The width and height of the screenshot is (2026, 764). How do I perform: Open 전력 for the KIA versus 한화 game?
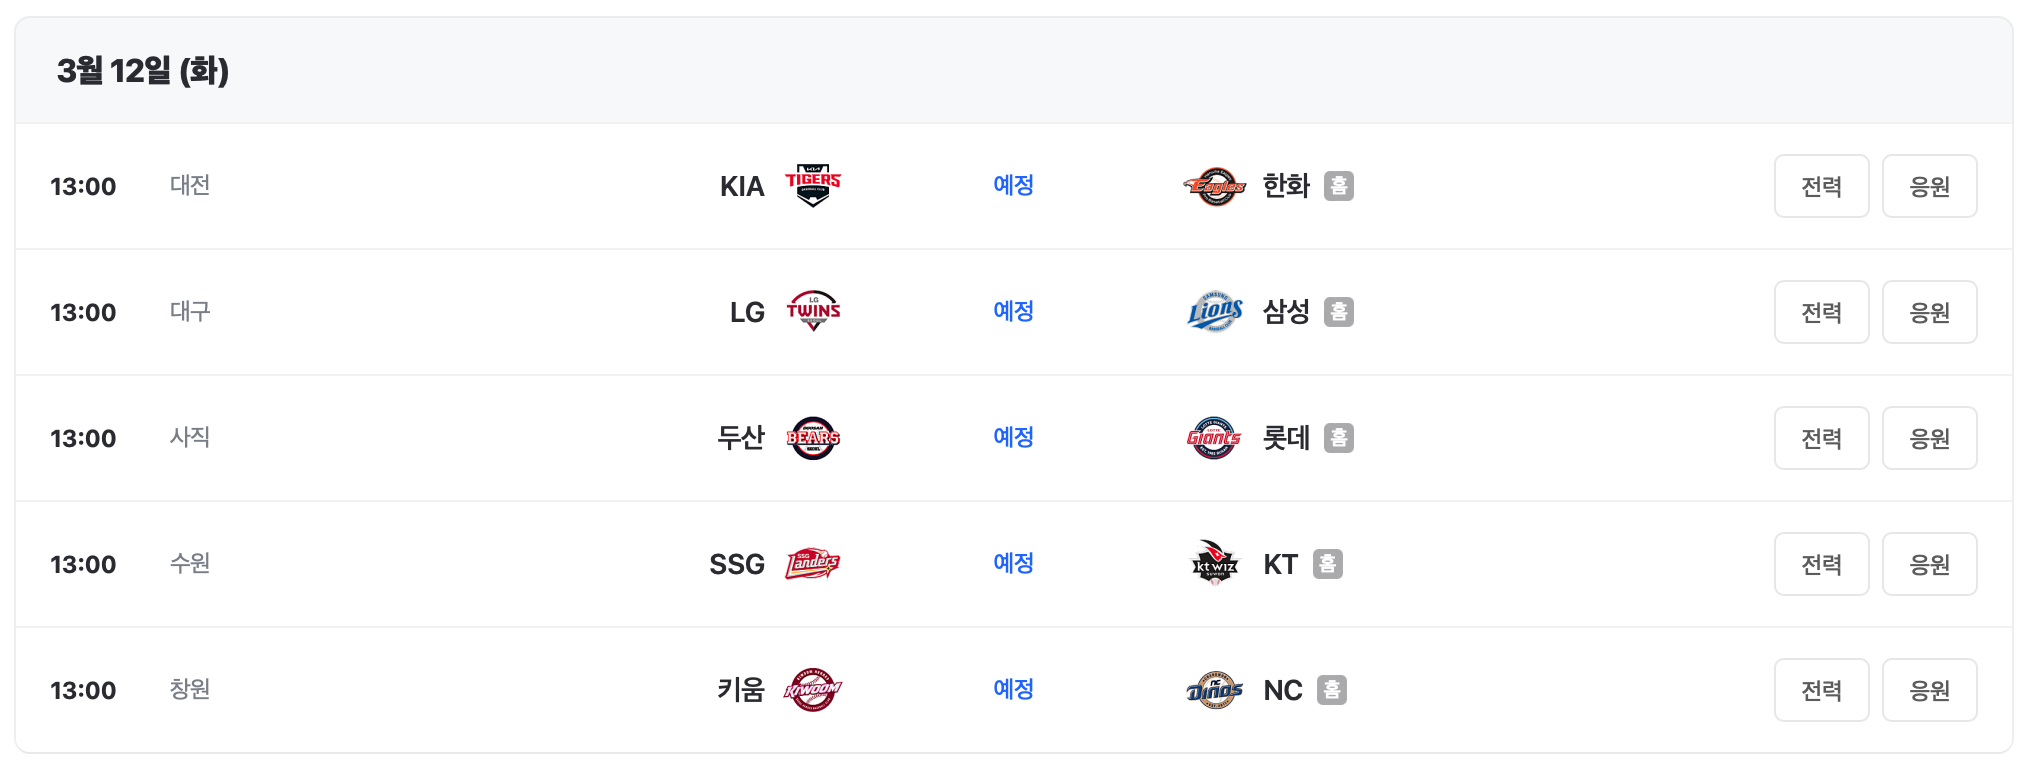(x=1821, y=185)
